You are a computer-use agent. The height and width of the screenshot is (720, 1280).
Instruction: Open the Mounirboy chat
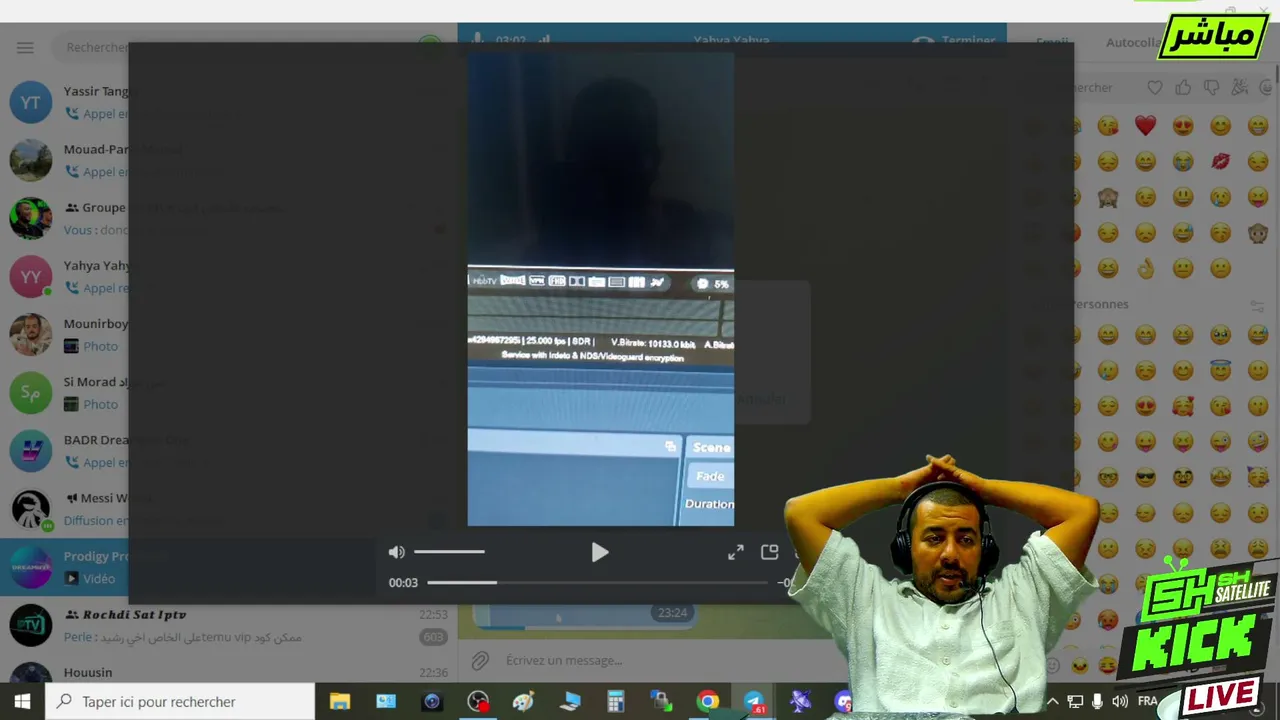(229, 334)
